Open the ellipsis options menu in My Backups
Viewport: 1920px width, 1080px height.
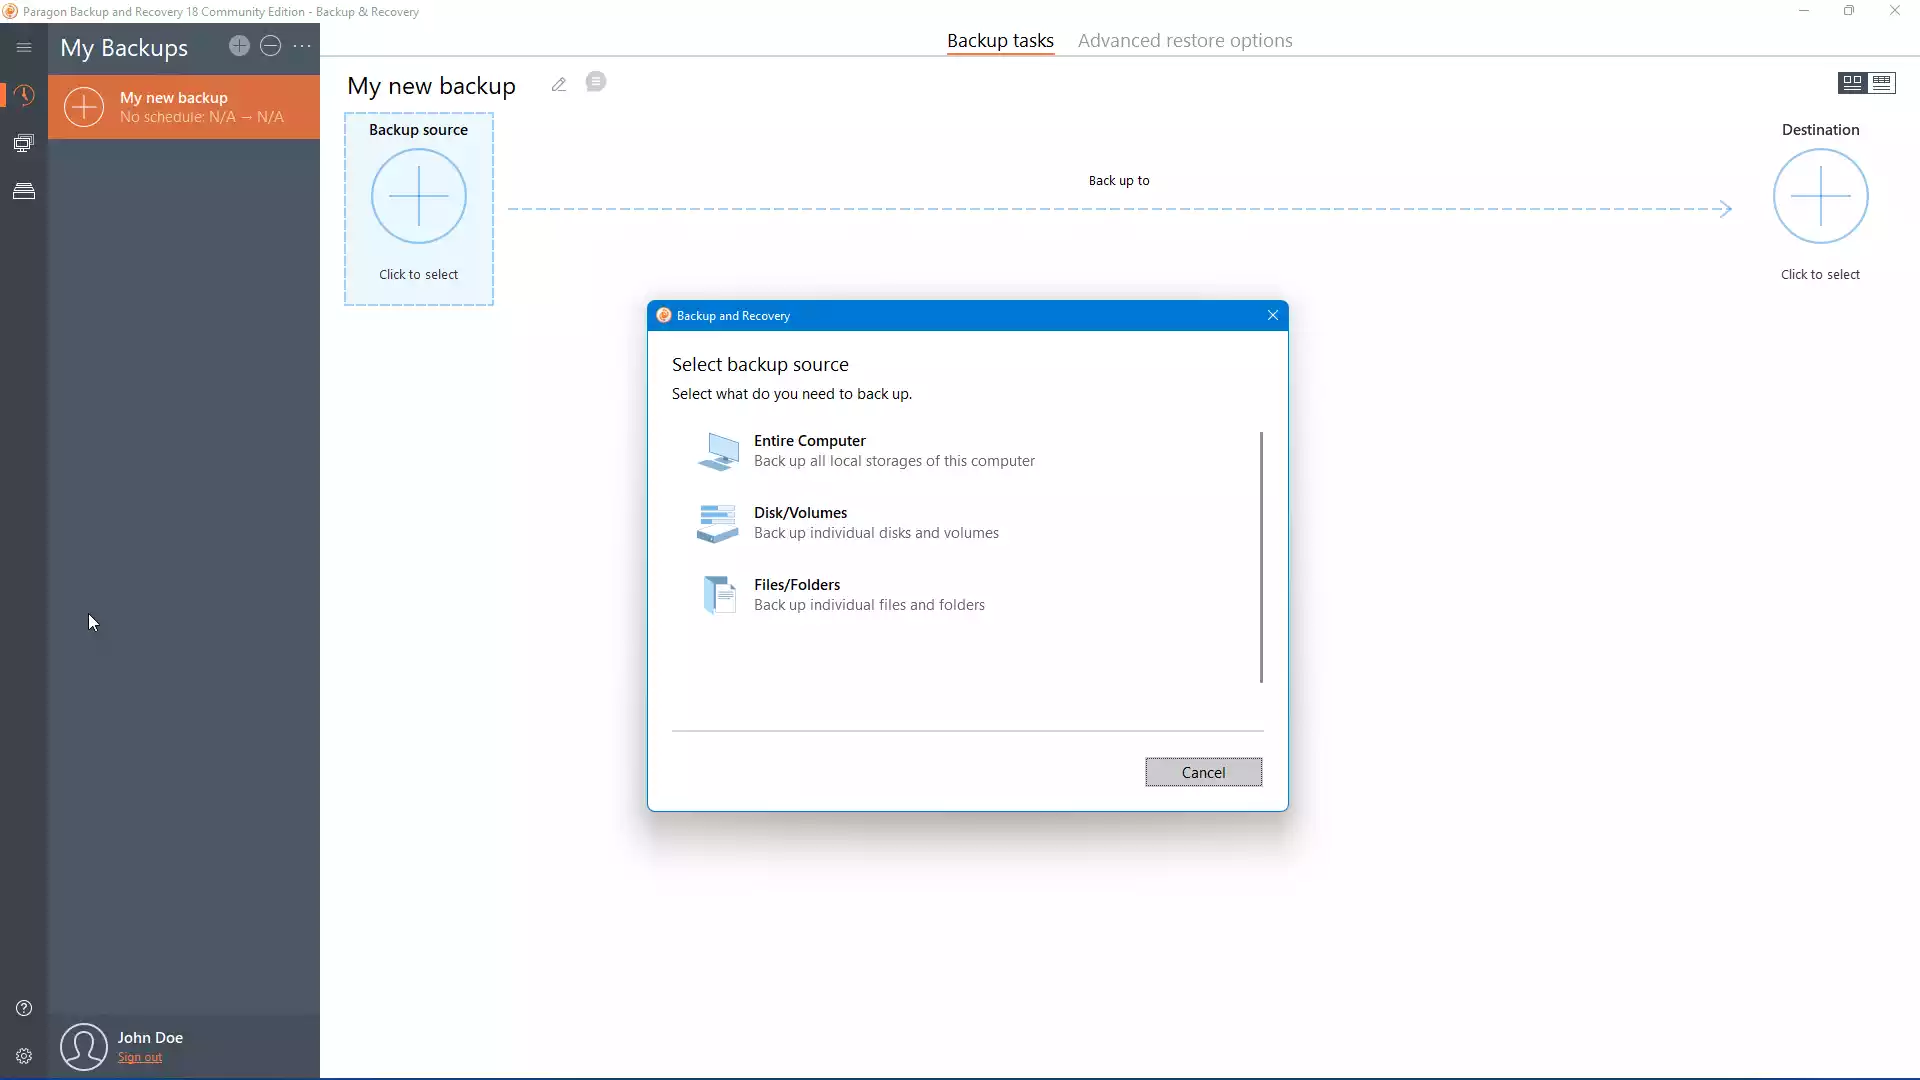(x=303, y=46)
